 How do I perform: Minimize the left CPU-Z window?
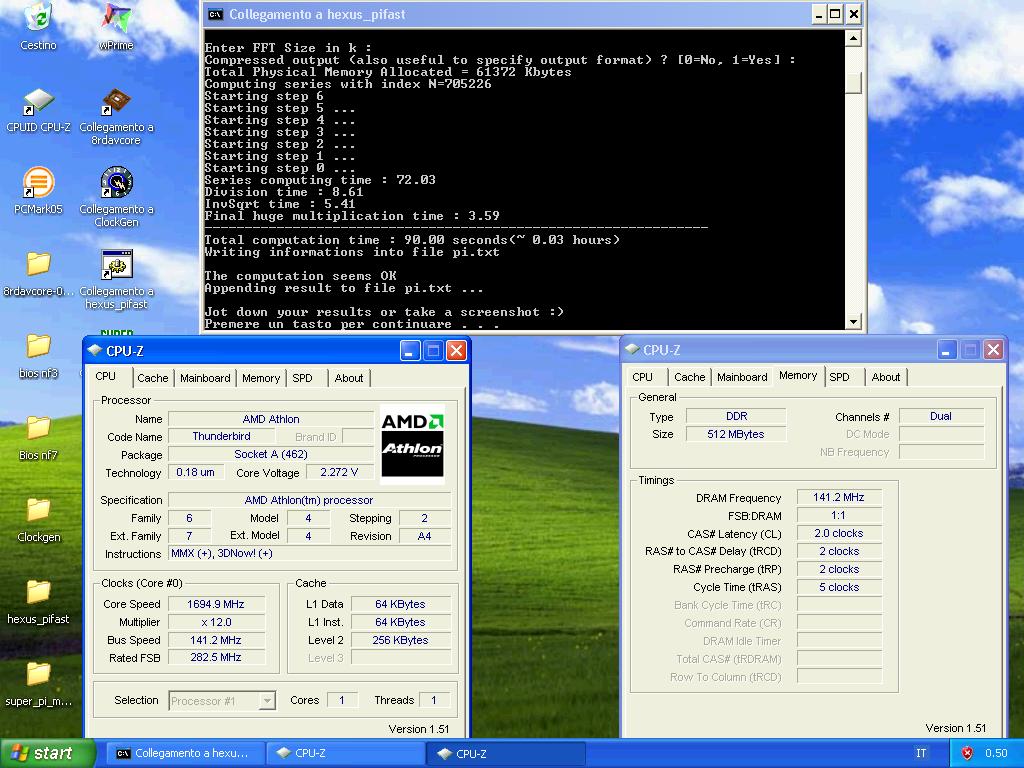409,351
